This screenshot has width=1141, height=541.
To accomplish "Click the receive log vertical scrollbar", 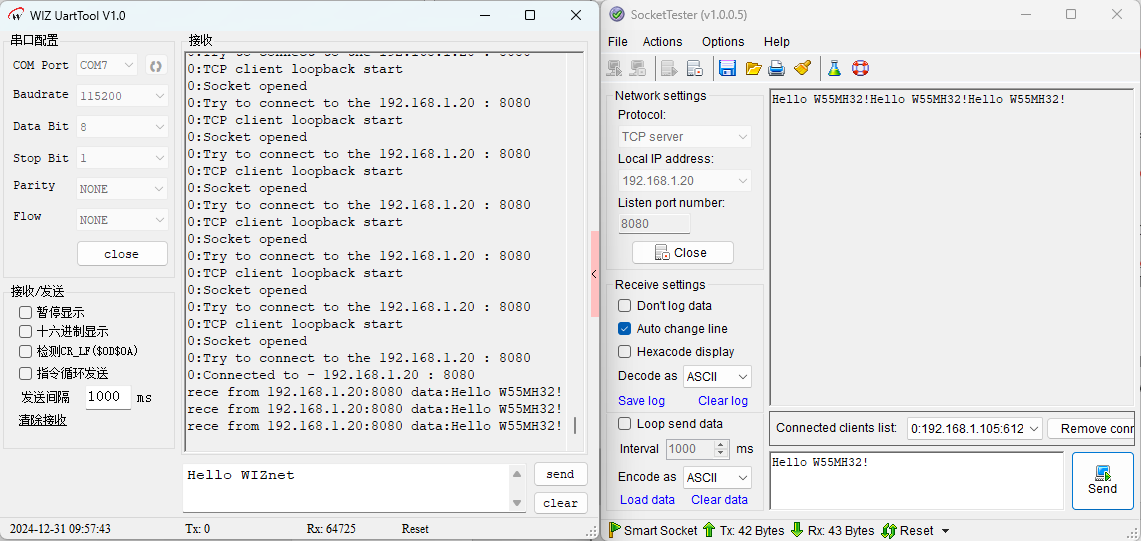I will [x=574, y=240].
